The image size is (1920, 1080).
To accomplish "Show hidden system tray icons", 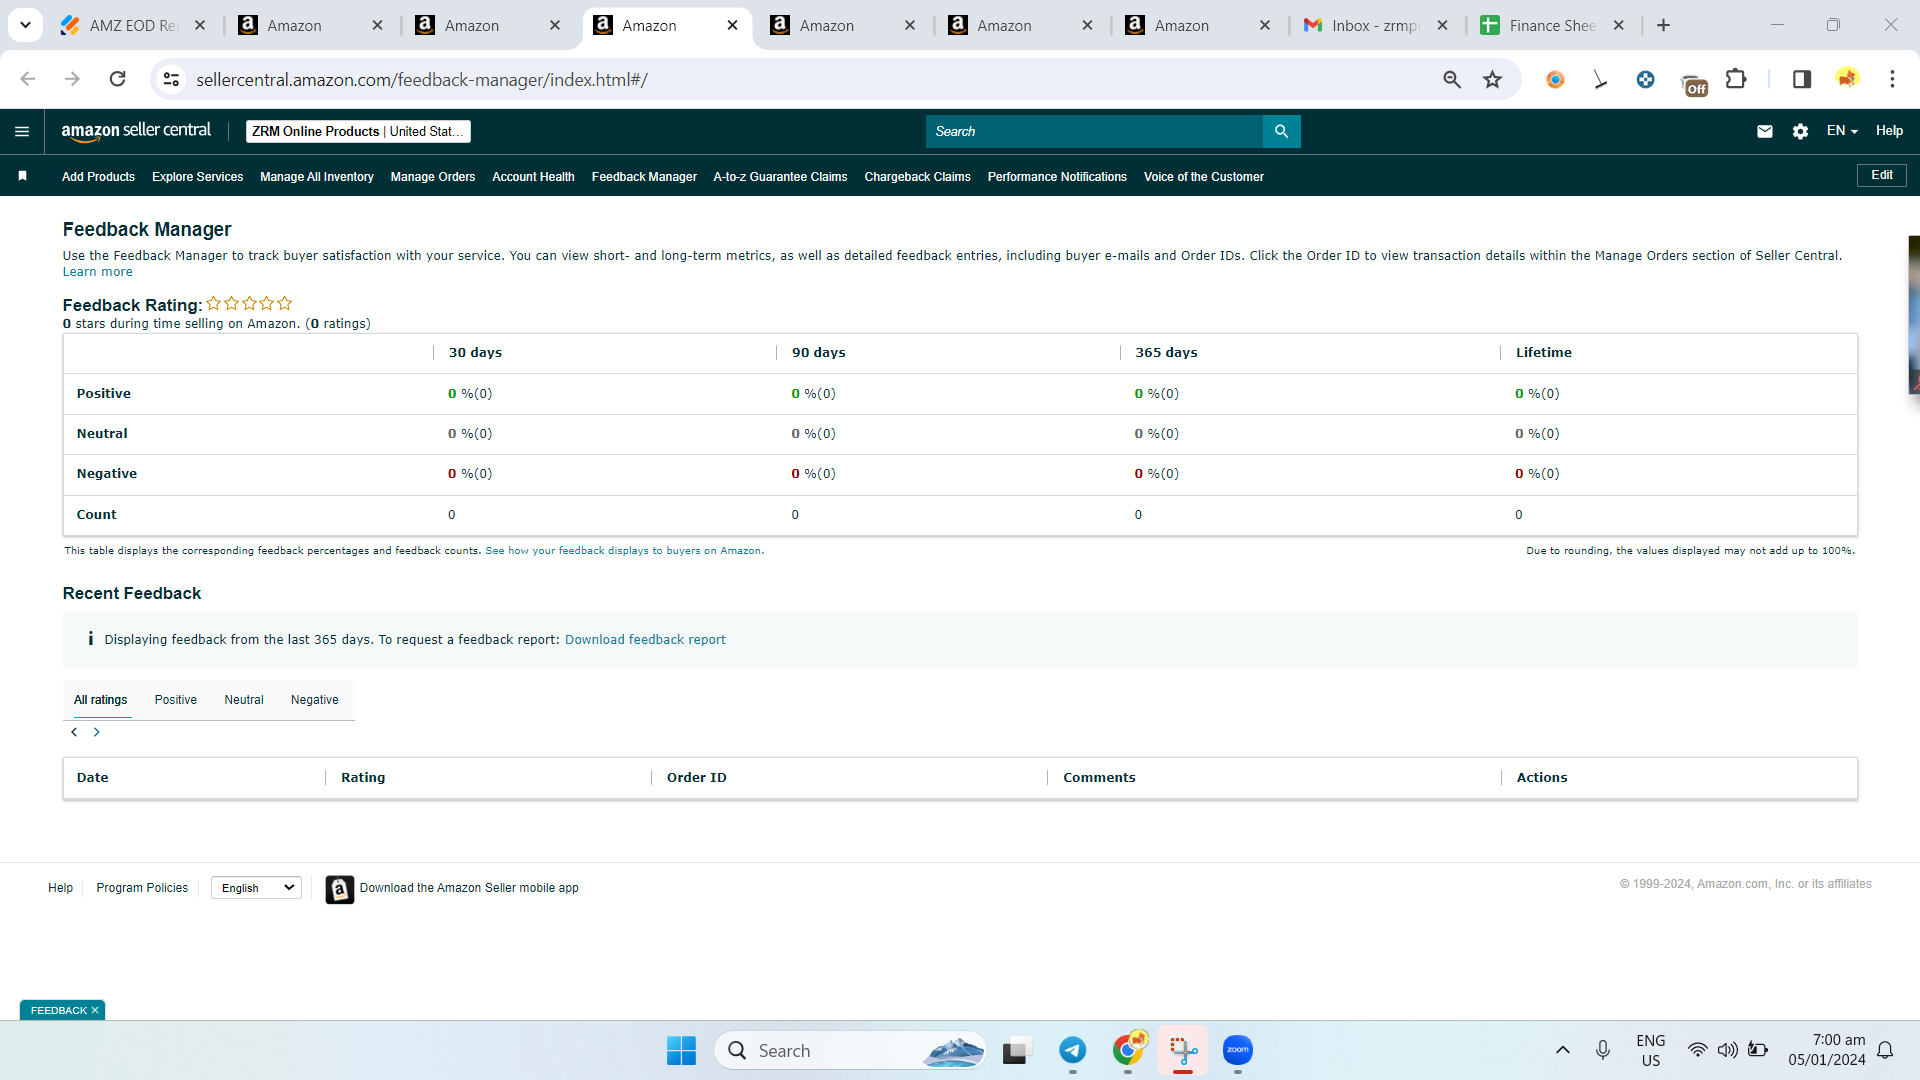I will 1563,1051.
